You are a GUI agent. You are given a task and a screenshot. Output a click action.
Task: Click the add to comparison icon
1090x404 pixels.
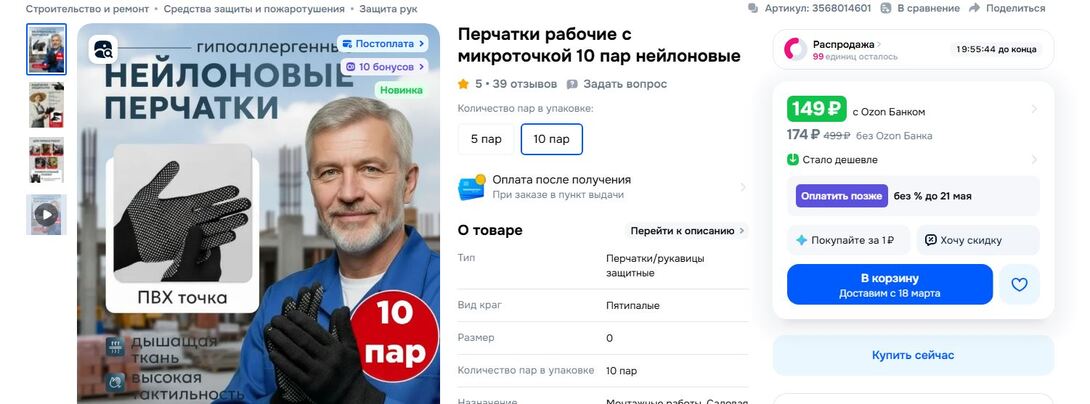886,8
